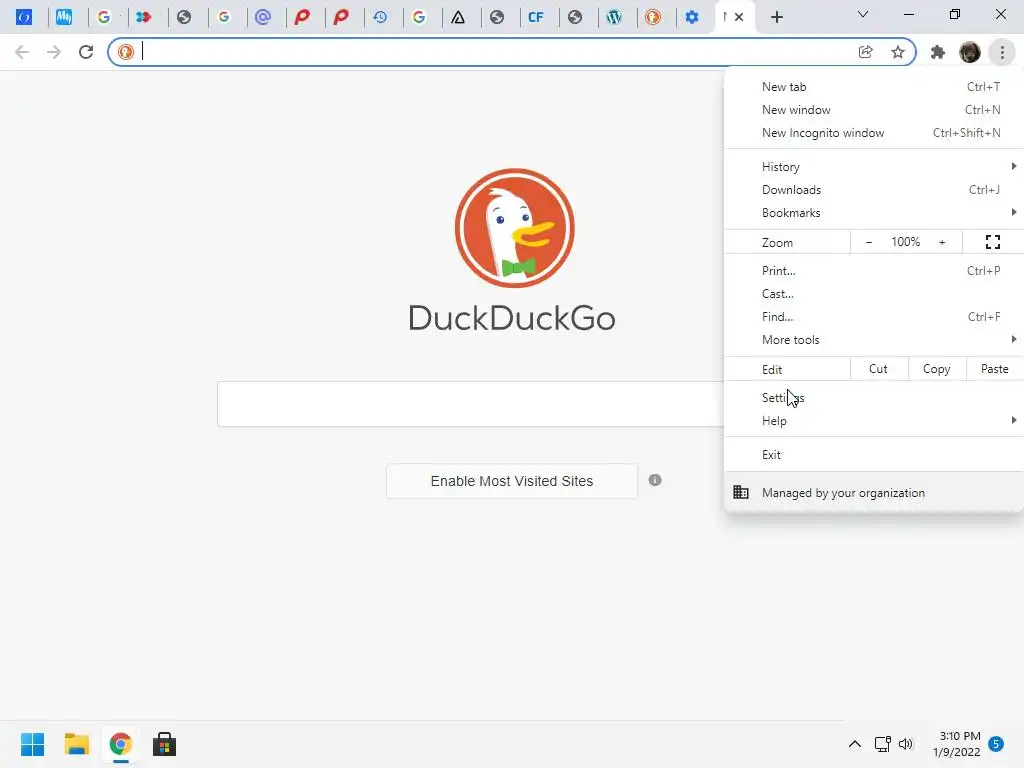The image size is (1024, 768).
Task: Close the active tab with X
Action: (739, 17)
